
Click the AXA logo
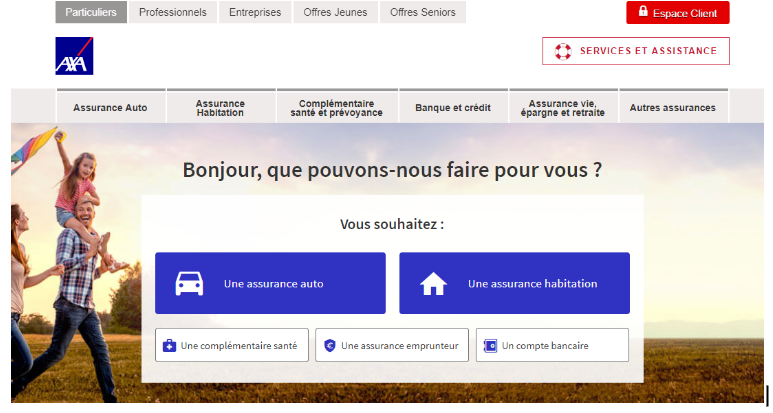(x=74, y=56)
